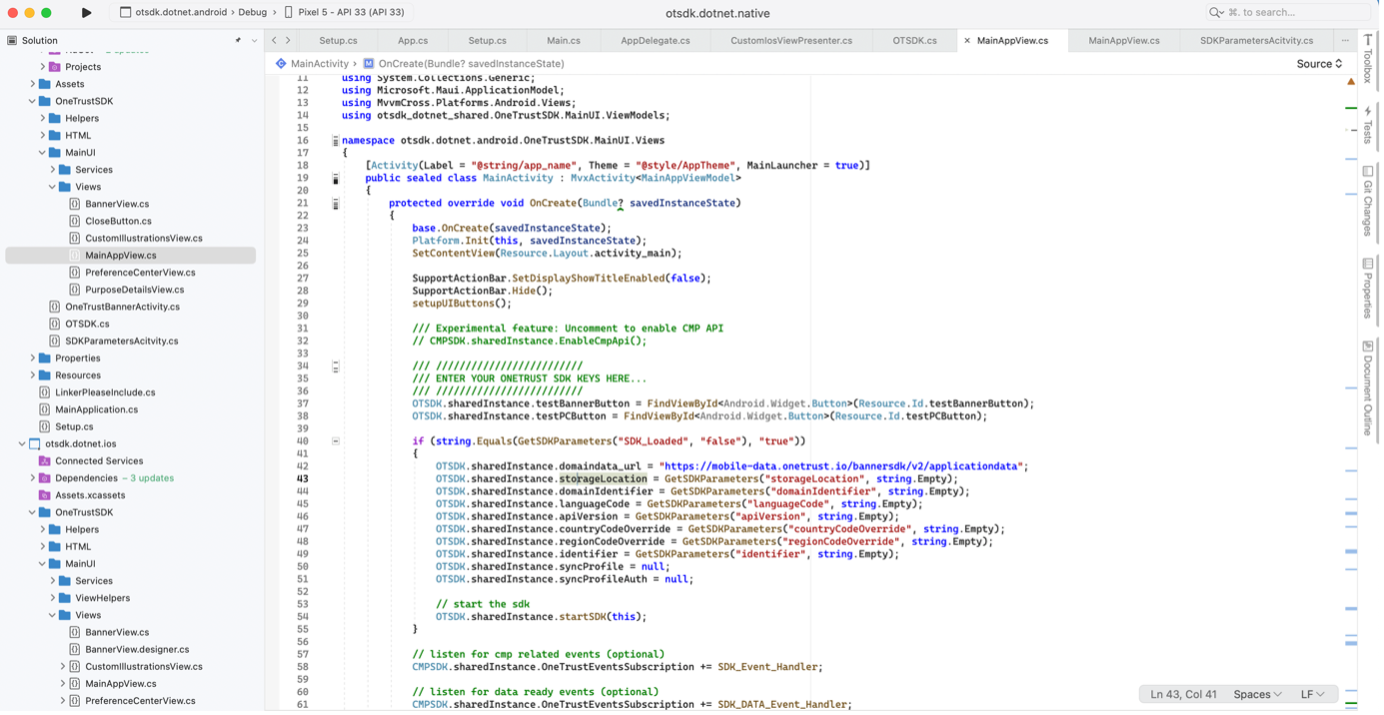
Task: Expand the Resources folder chevron
Action: click(33, 375)
